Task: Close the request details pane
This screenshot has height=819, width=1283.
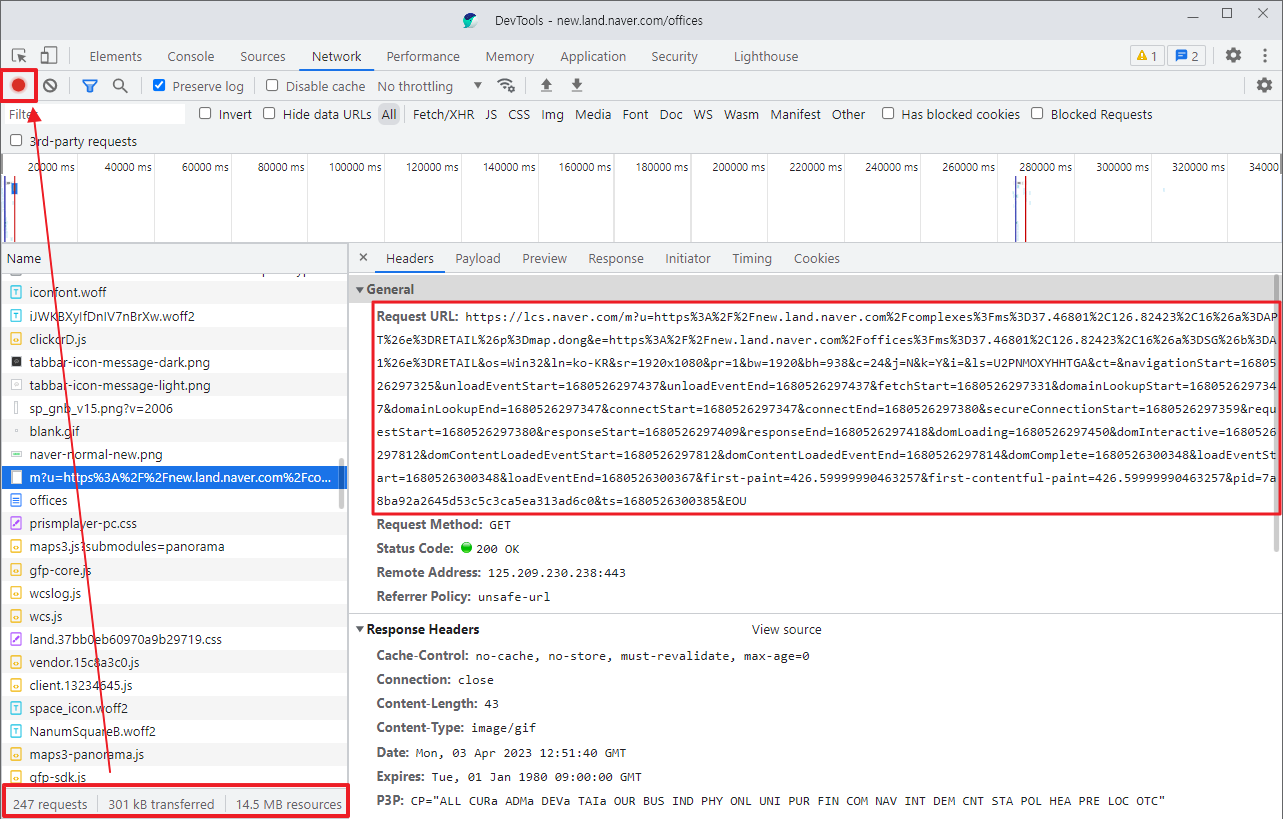Action: coord(363,258)
